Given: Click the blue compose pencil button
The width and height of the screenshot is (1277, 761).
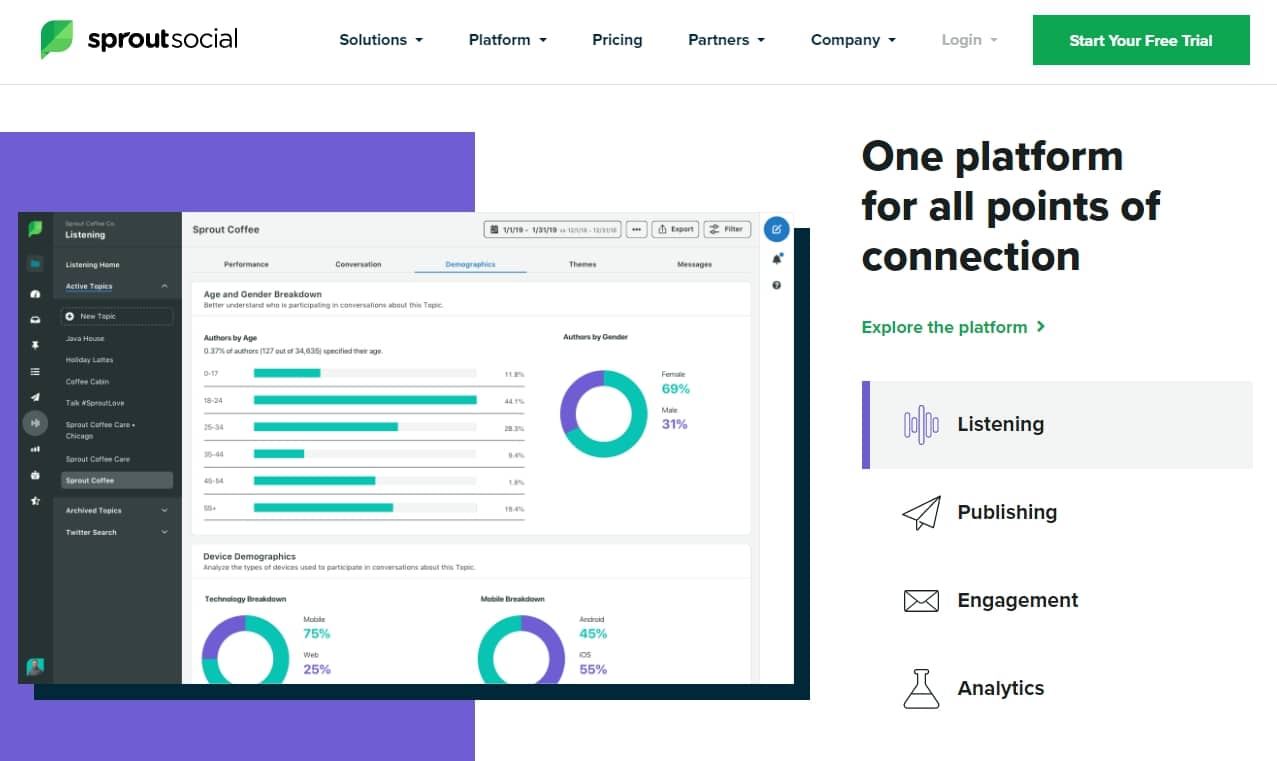Looking at the screenshot, I should coord(776,229).
